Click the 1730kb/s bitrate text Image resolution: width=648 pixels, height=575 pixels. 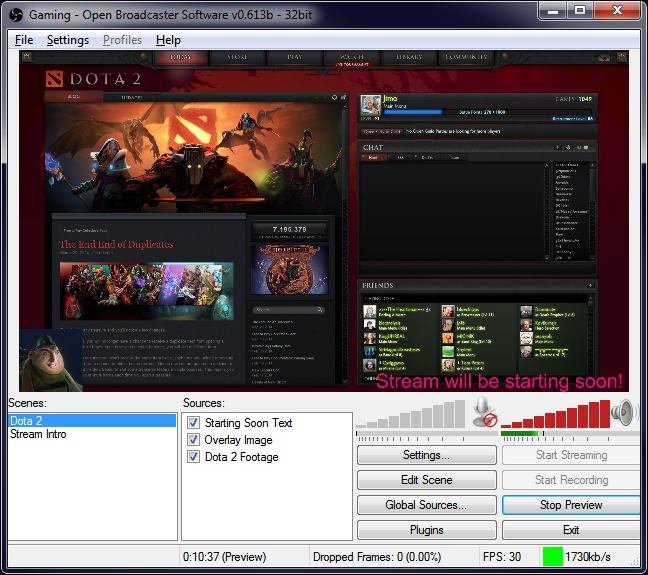click(x=588, y=557)
